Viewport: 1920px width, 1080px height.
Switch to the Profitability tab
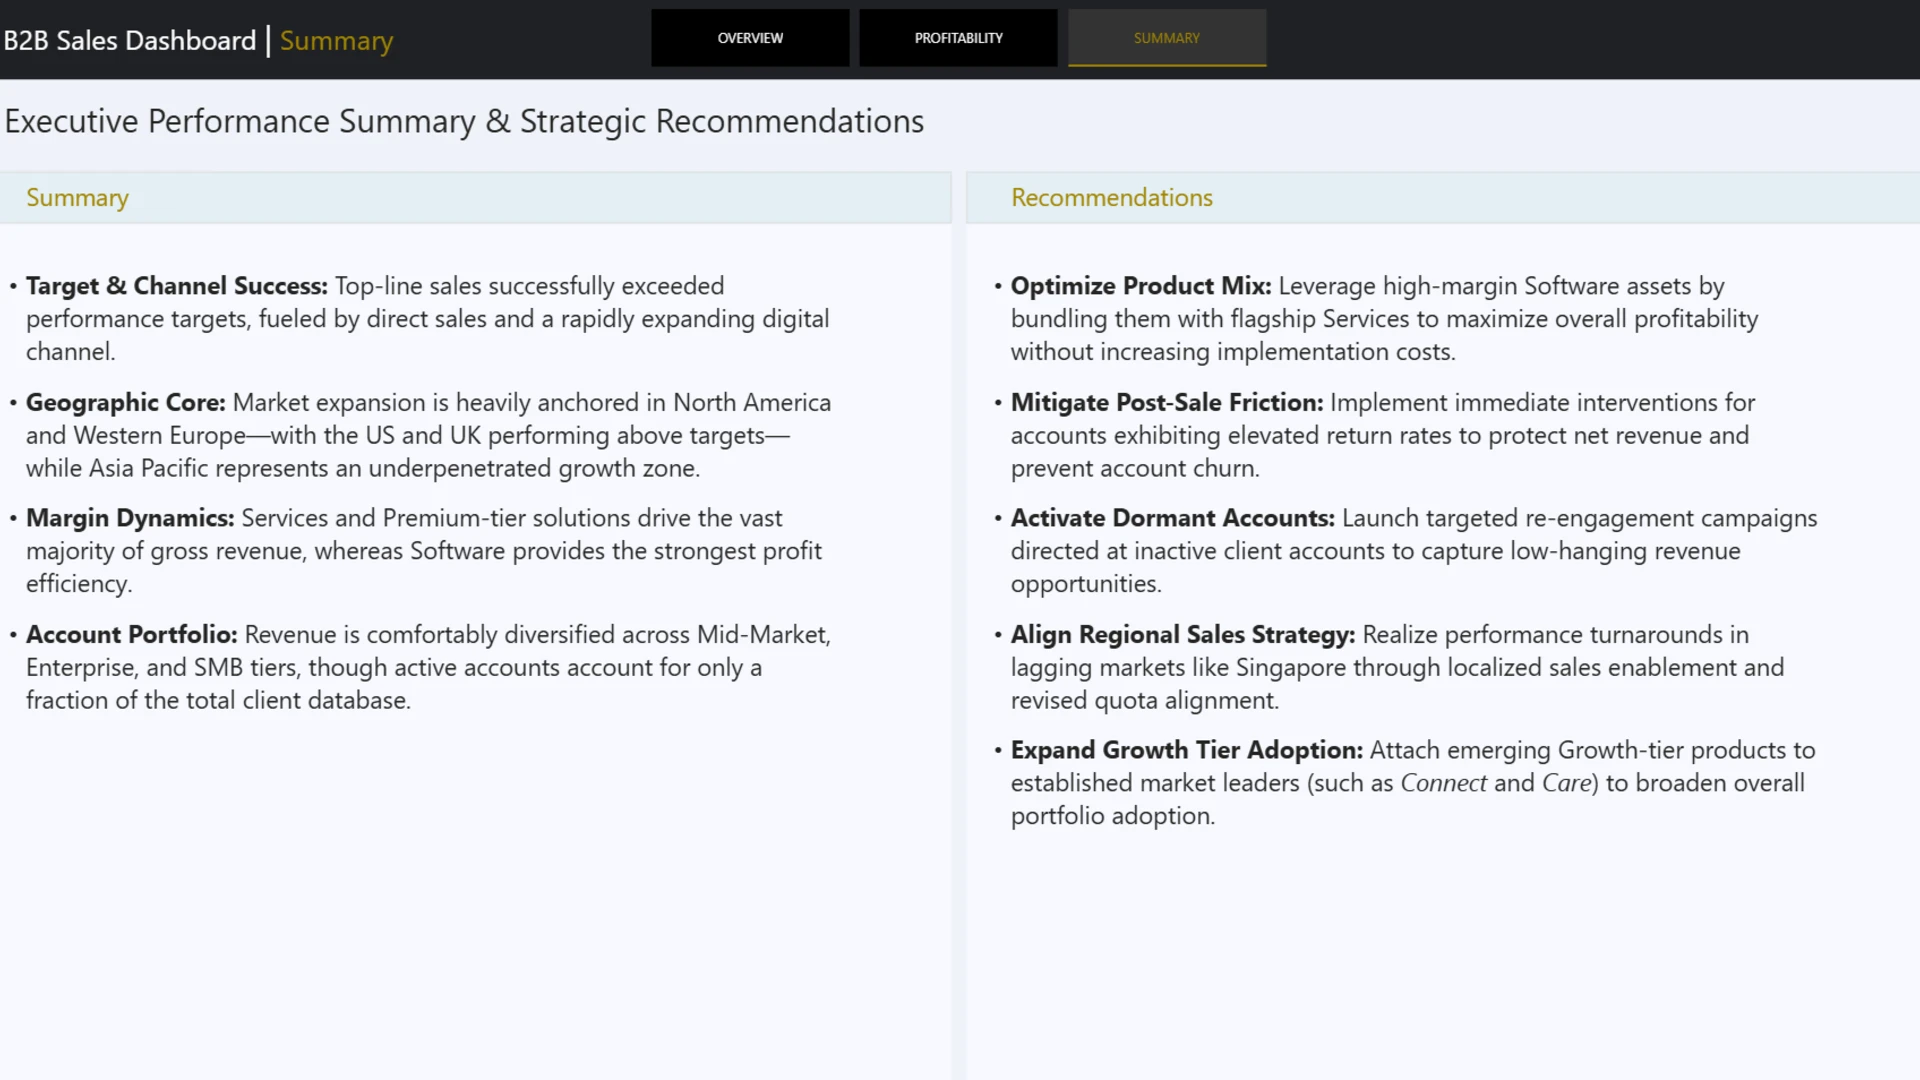(958, 38)
